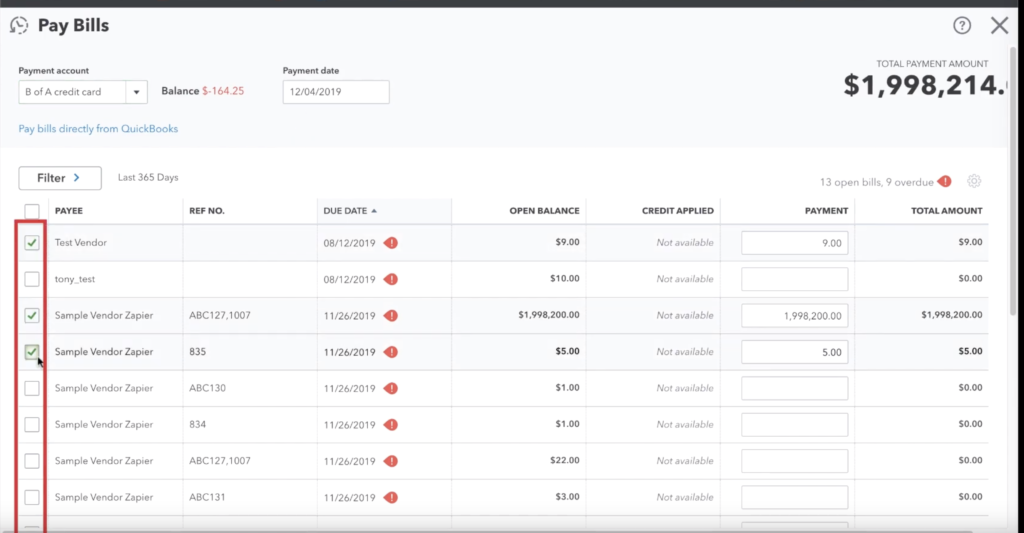Sort by the DUE DATE column

click(350, 211)
